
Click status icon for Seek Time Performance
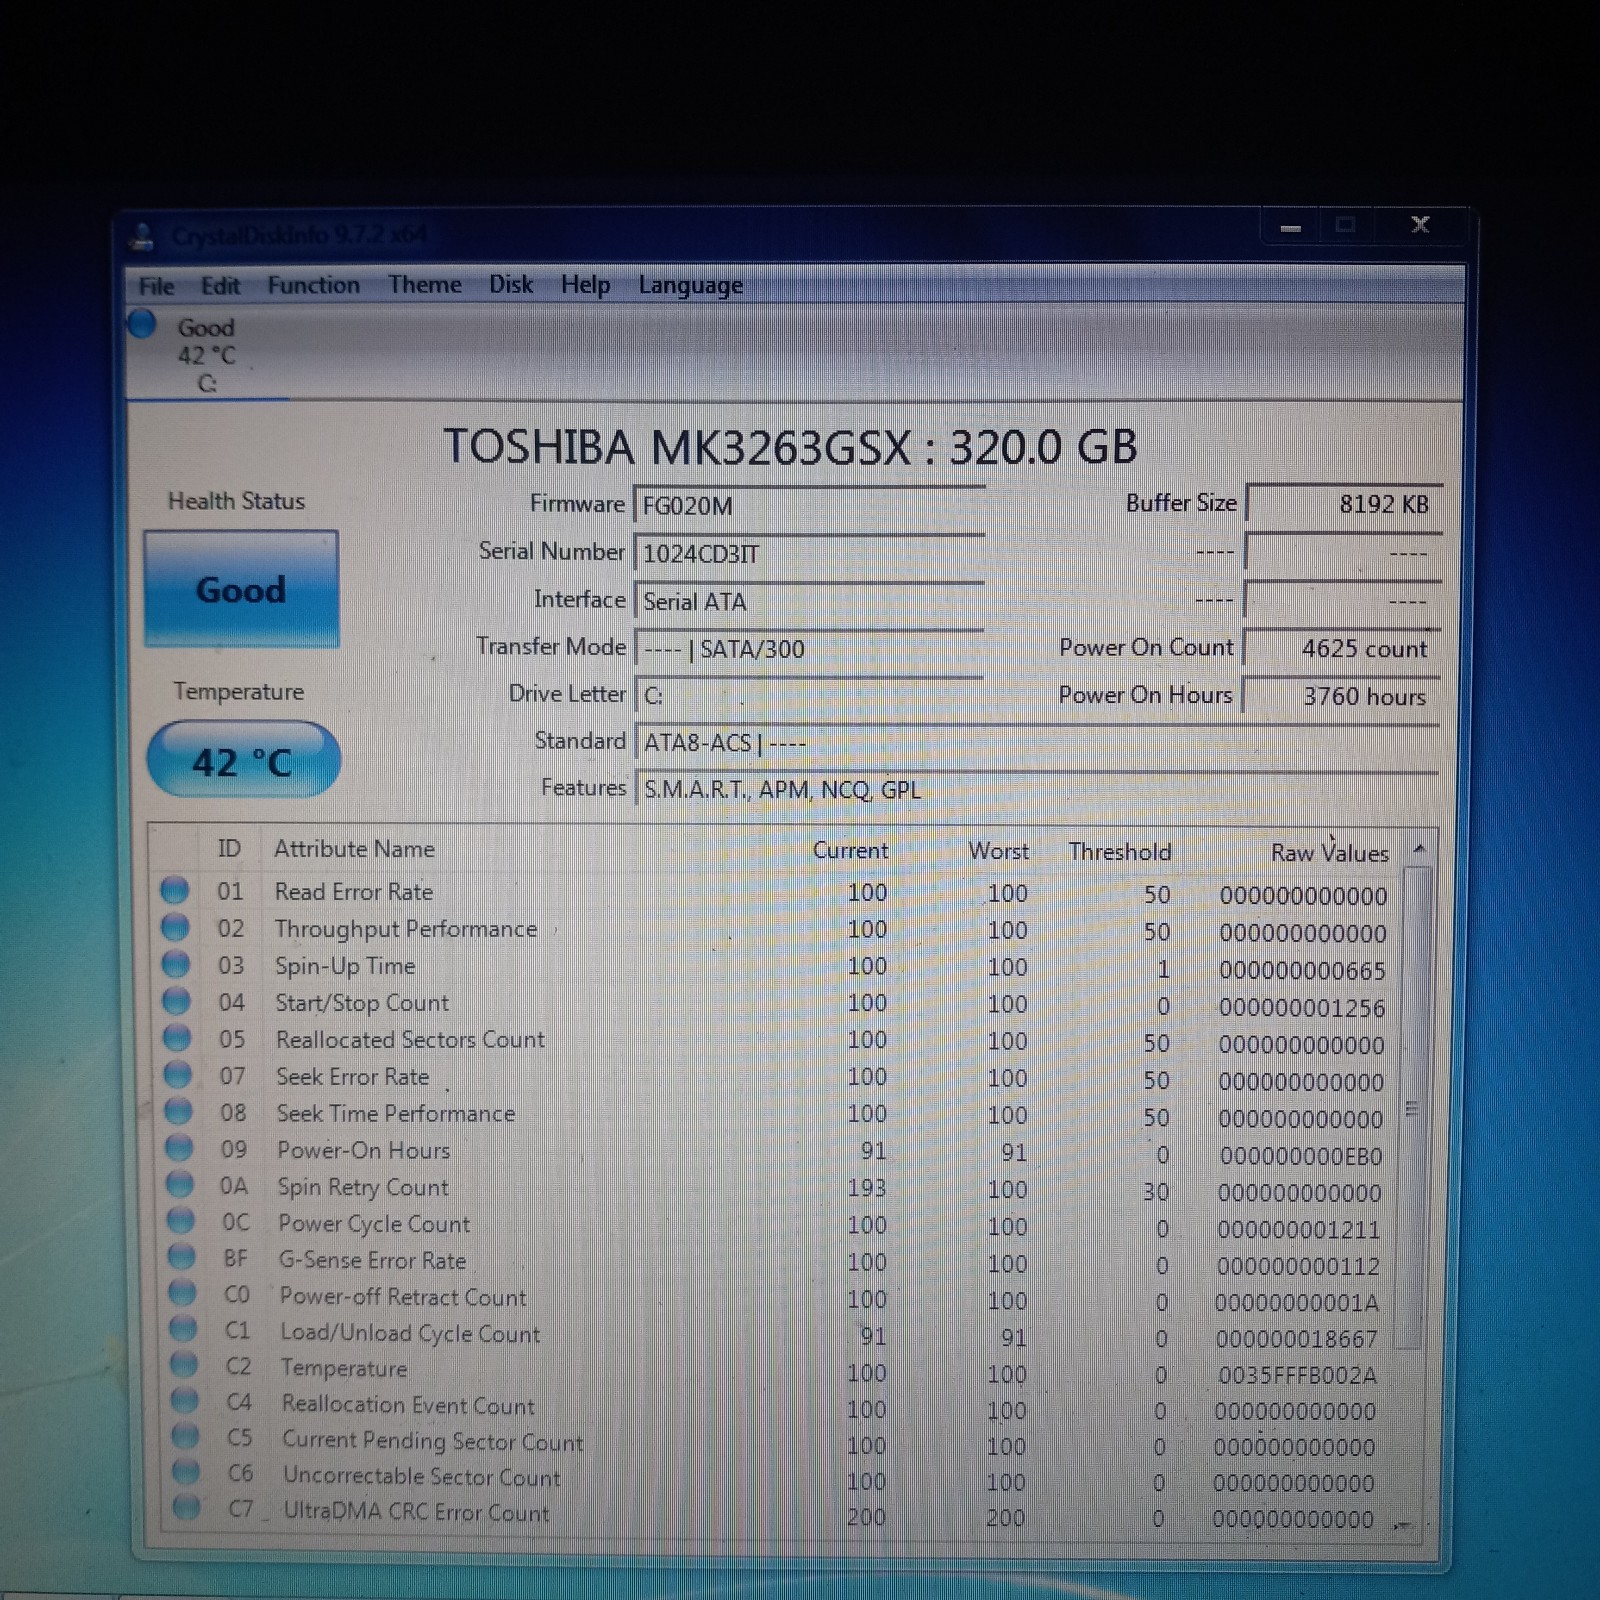point(178,1111)
